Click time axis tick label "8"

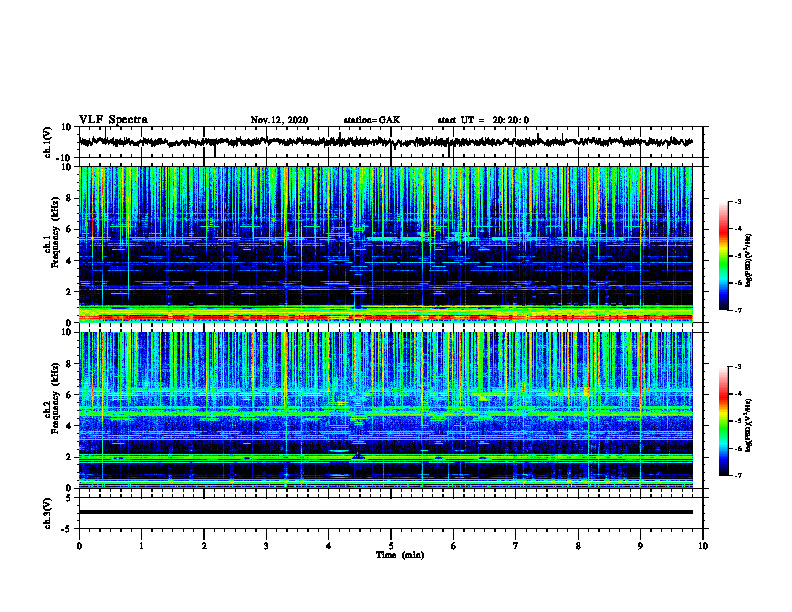pos(578,546)
